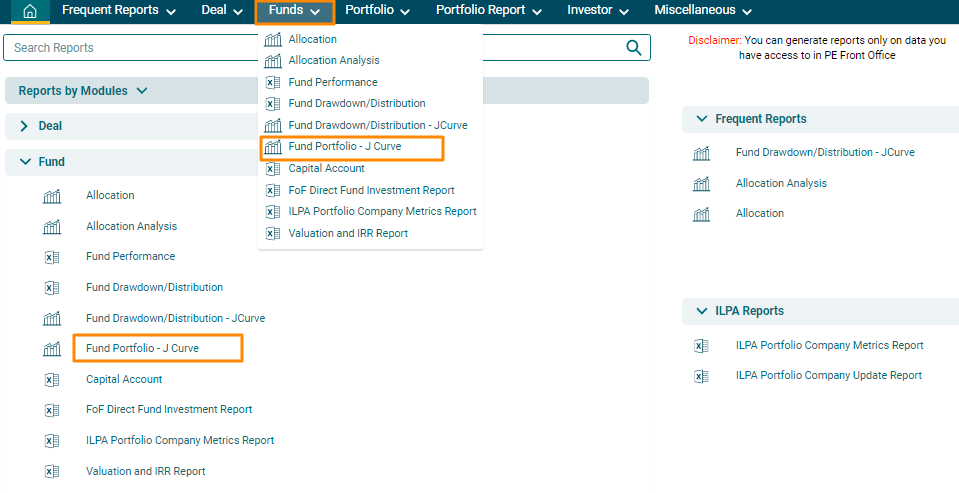
Task: Click Excel icon next to Capital Account in dropdown
Action: 272,169
